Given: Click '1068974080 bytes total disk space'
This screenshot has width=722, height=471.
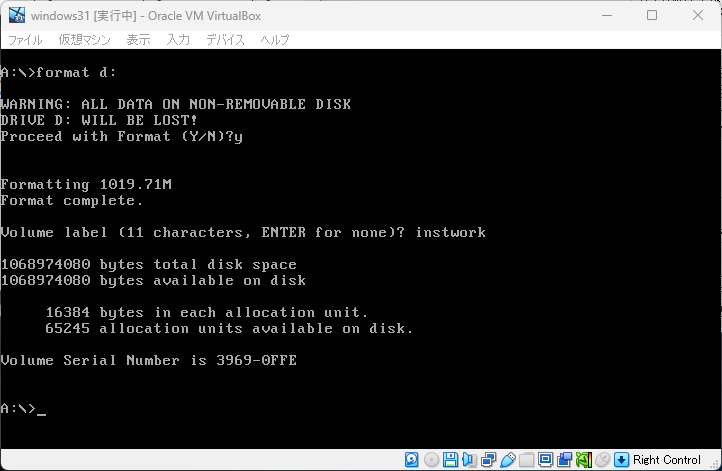Looking at the screenshot, I should point(149,264).
